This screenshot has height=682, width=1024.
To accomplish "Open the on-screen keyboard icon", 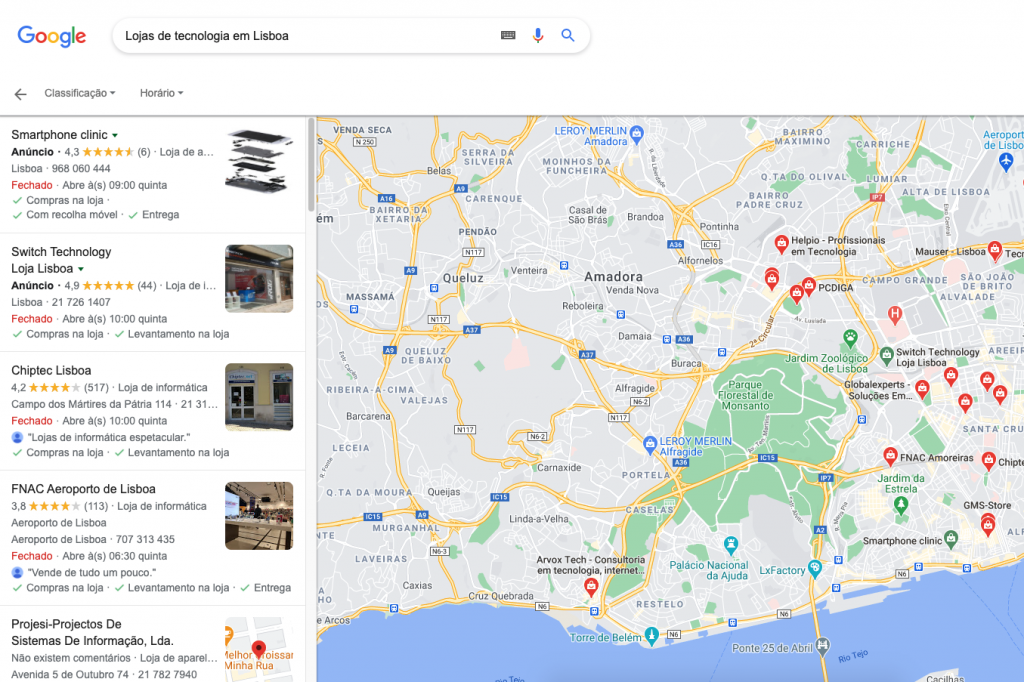I will [508, 35].
